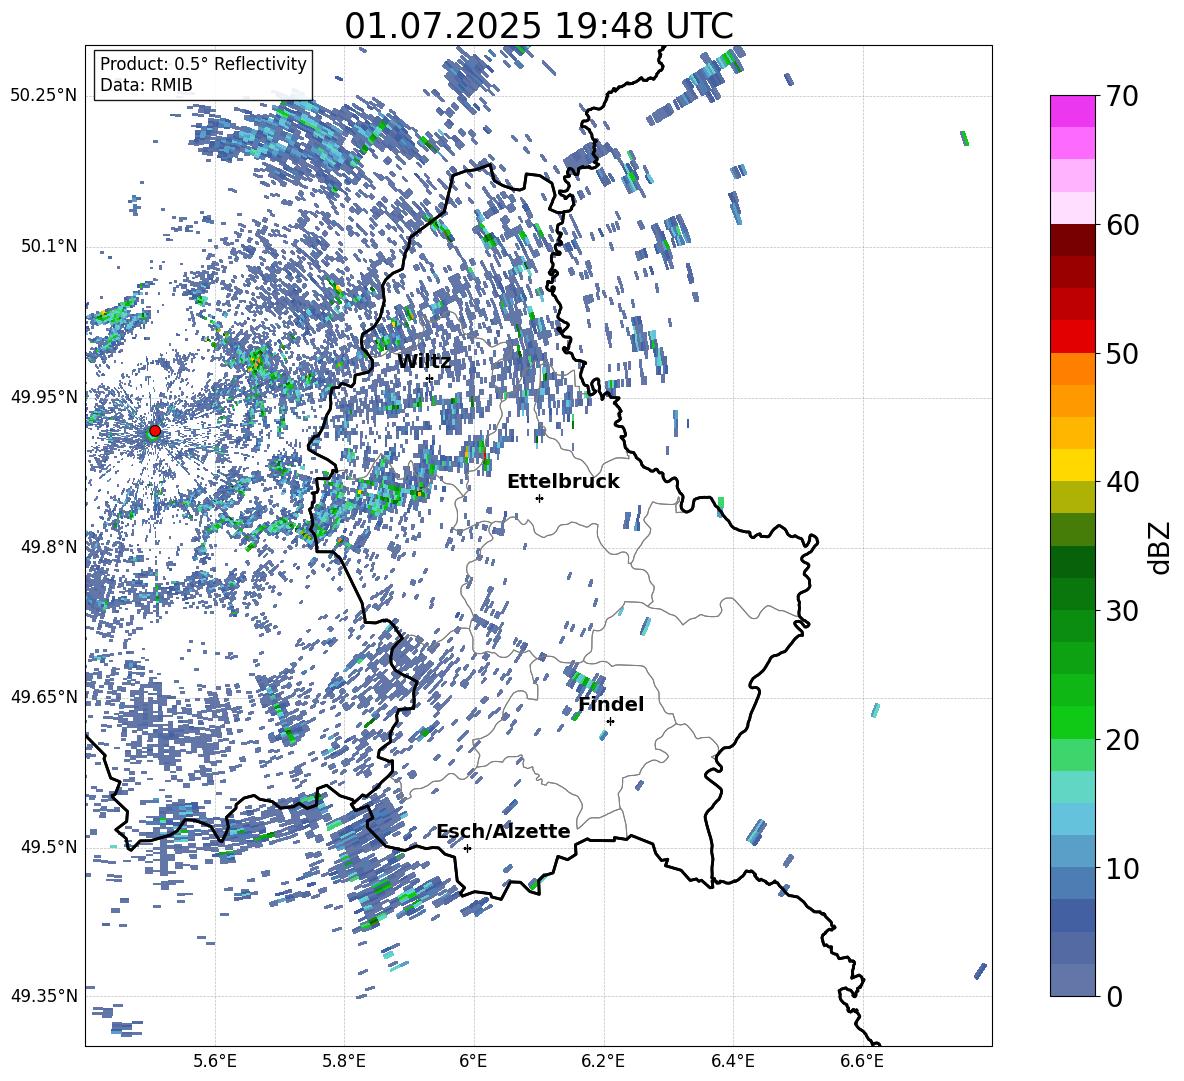Click the 6°E longitude tick label
Image resolution: width=1184 pixels, height=1081 pixels.
(473, 1061)
